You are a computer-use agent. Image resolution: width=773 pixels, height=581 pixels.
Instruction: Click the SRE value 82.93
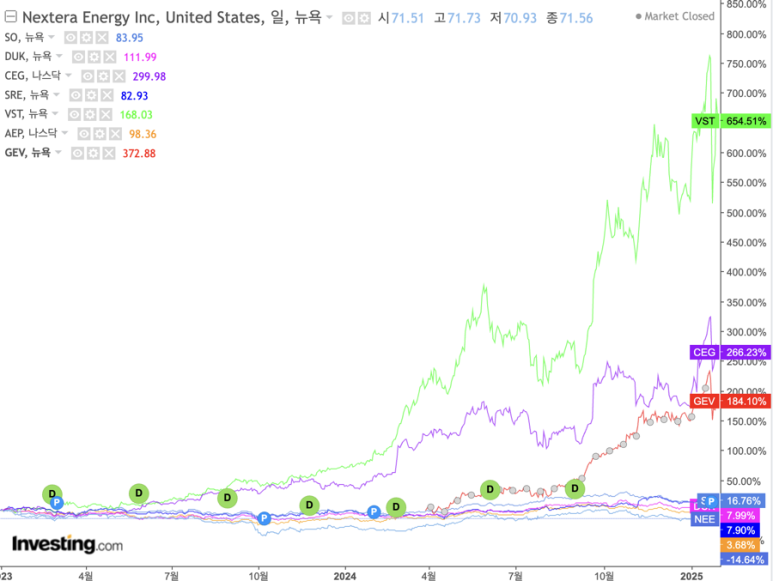134,96
